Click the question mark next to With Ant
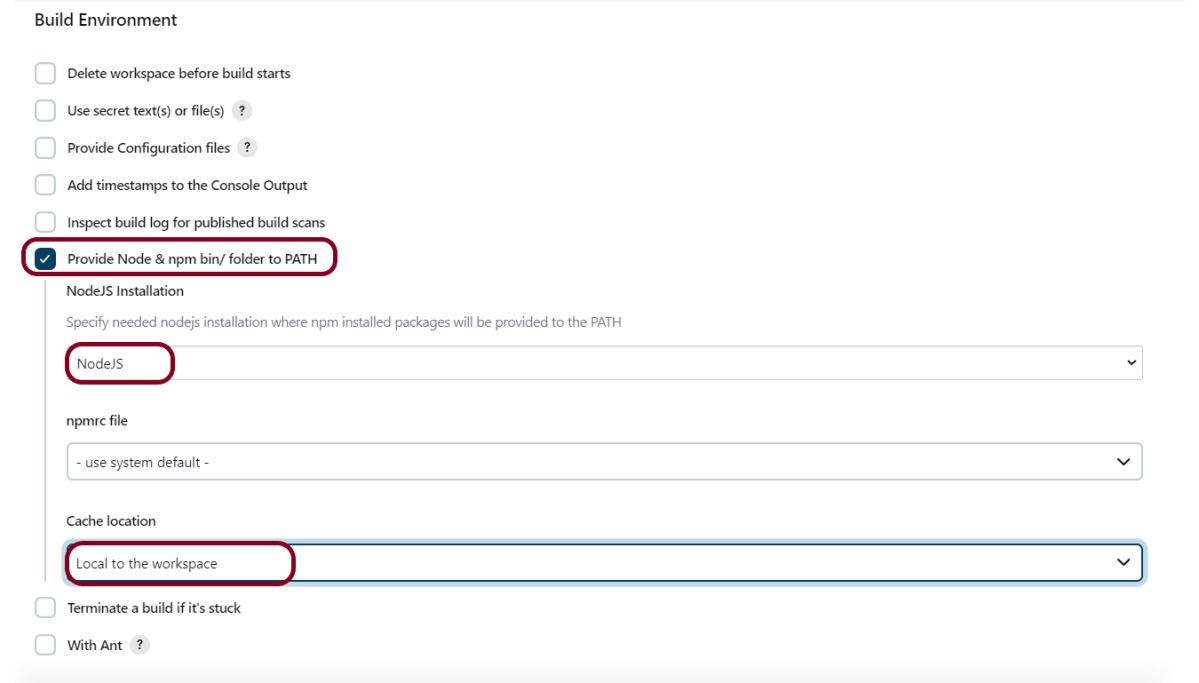Viewport: 1199px width, 683px height. (x=140, y=646)
